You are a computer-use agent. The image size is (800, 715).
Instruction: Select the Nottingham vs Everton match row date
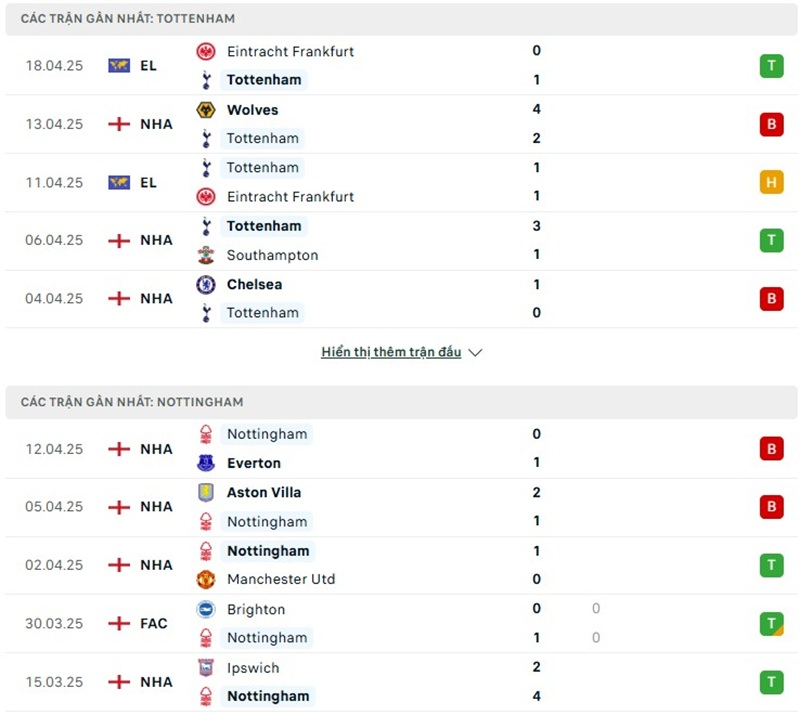55,449
